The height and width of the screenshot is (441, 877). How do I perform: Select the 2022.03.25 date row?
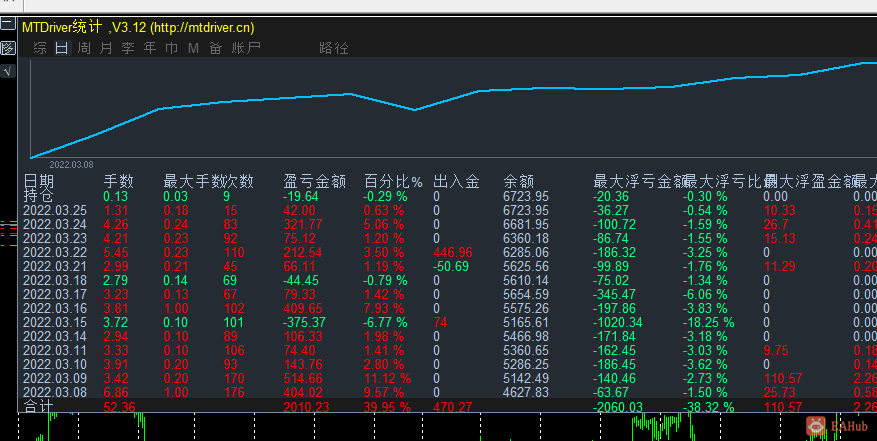(55, 210)
